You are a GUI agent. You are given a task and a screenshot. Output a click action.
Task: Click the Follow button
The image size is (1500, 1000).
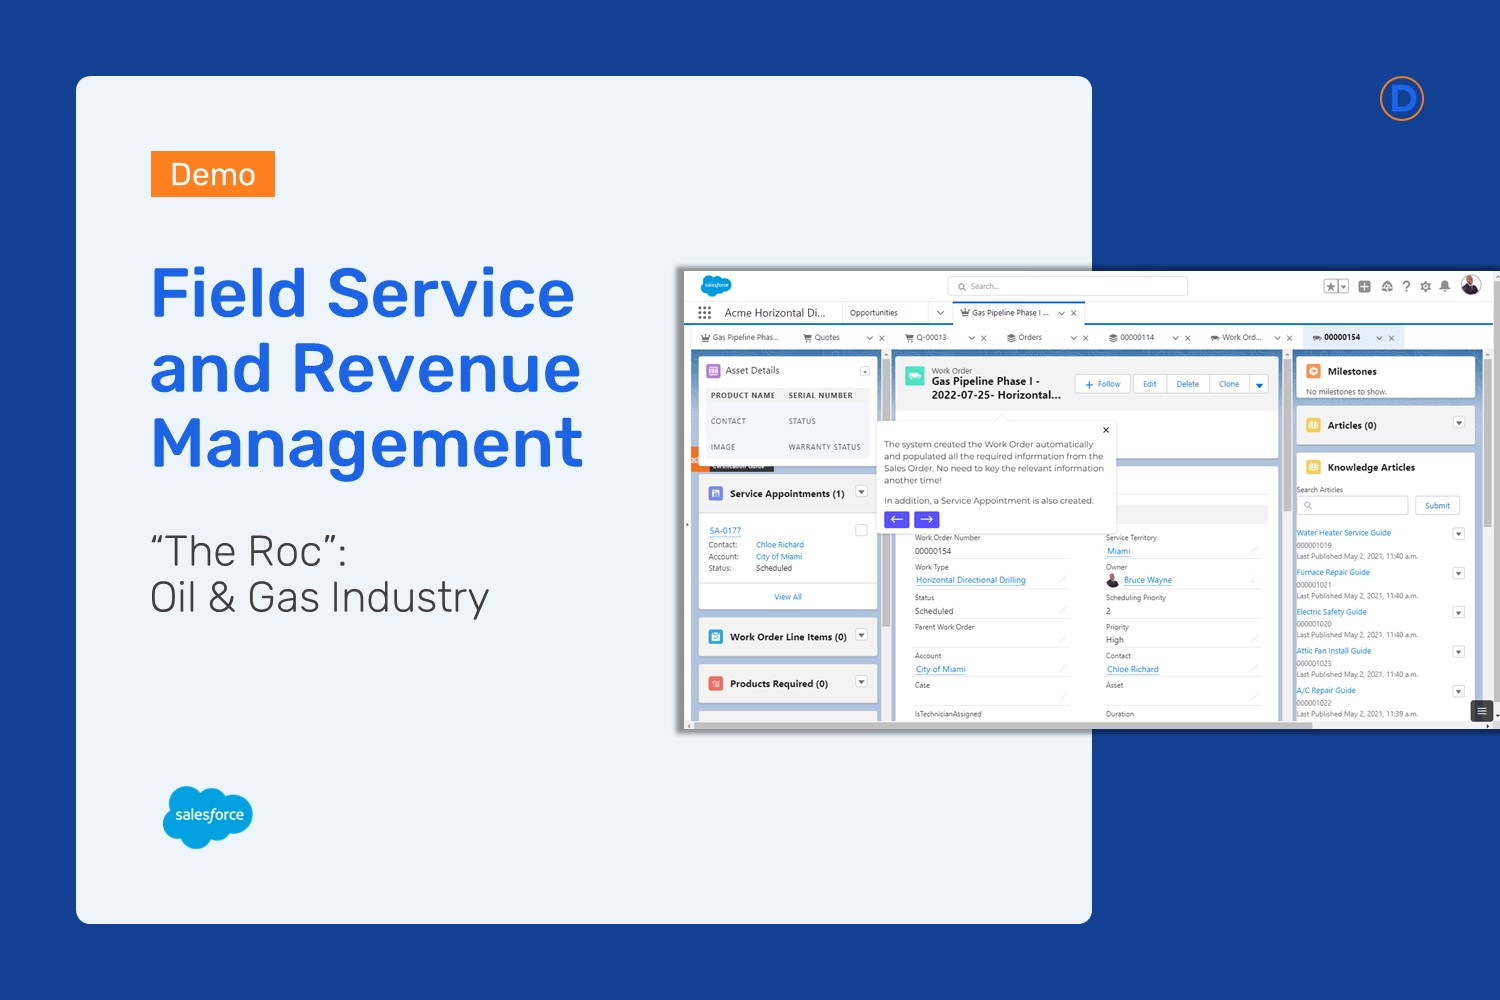click(1102, 384)
